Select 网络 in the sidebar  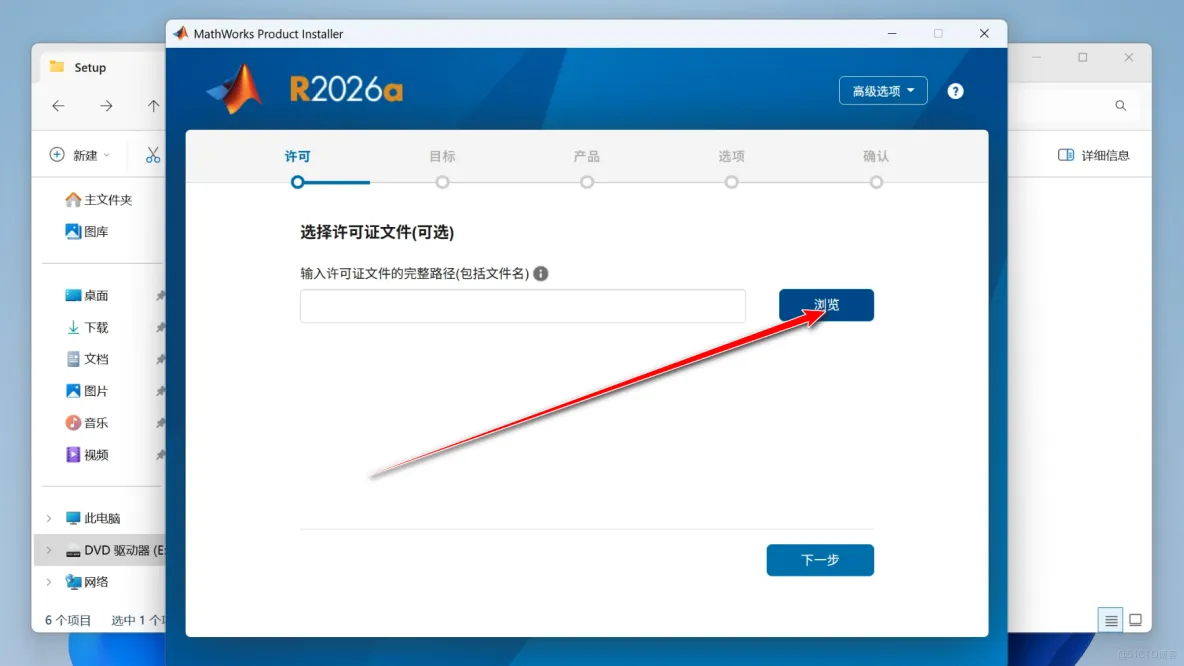click(x=87, y=581)
